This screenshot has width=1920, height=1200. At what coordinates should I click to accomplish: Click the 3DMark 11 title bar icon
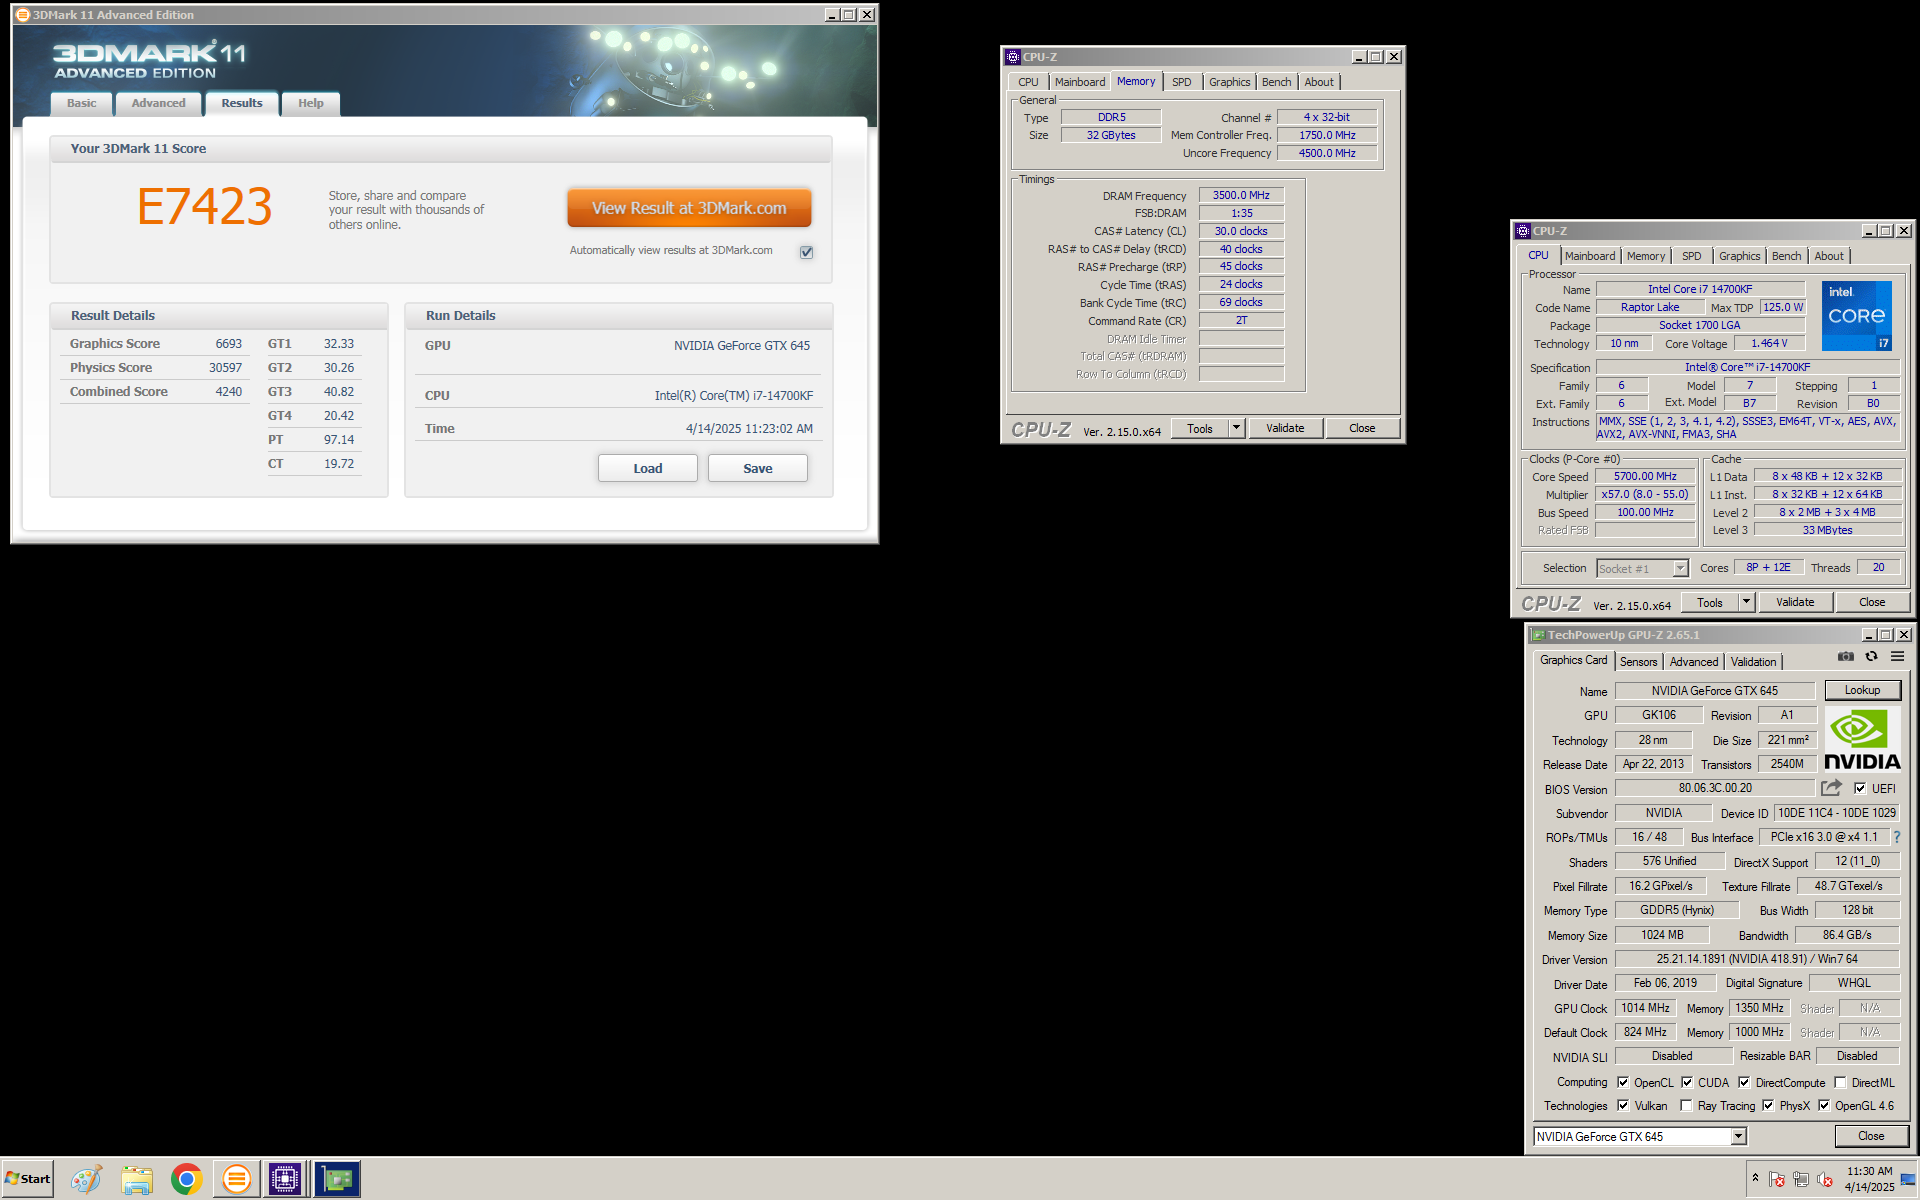point(22,14)
